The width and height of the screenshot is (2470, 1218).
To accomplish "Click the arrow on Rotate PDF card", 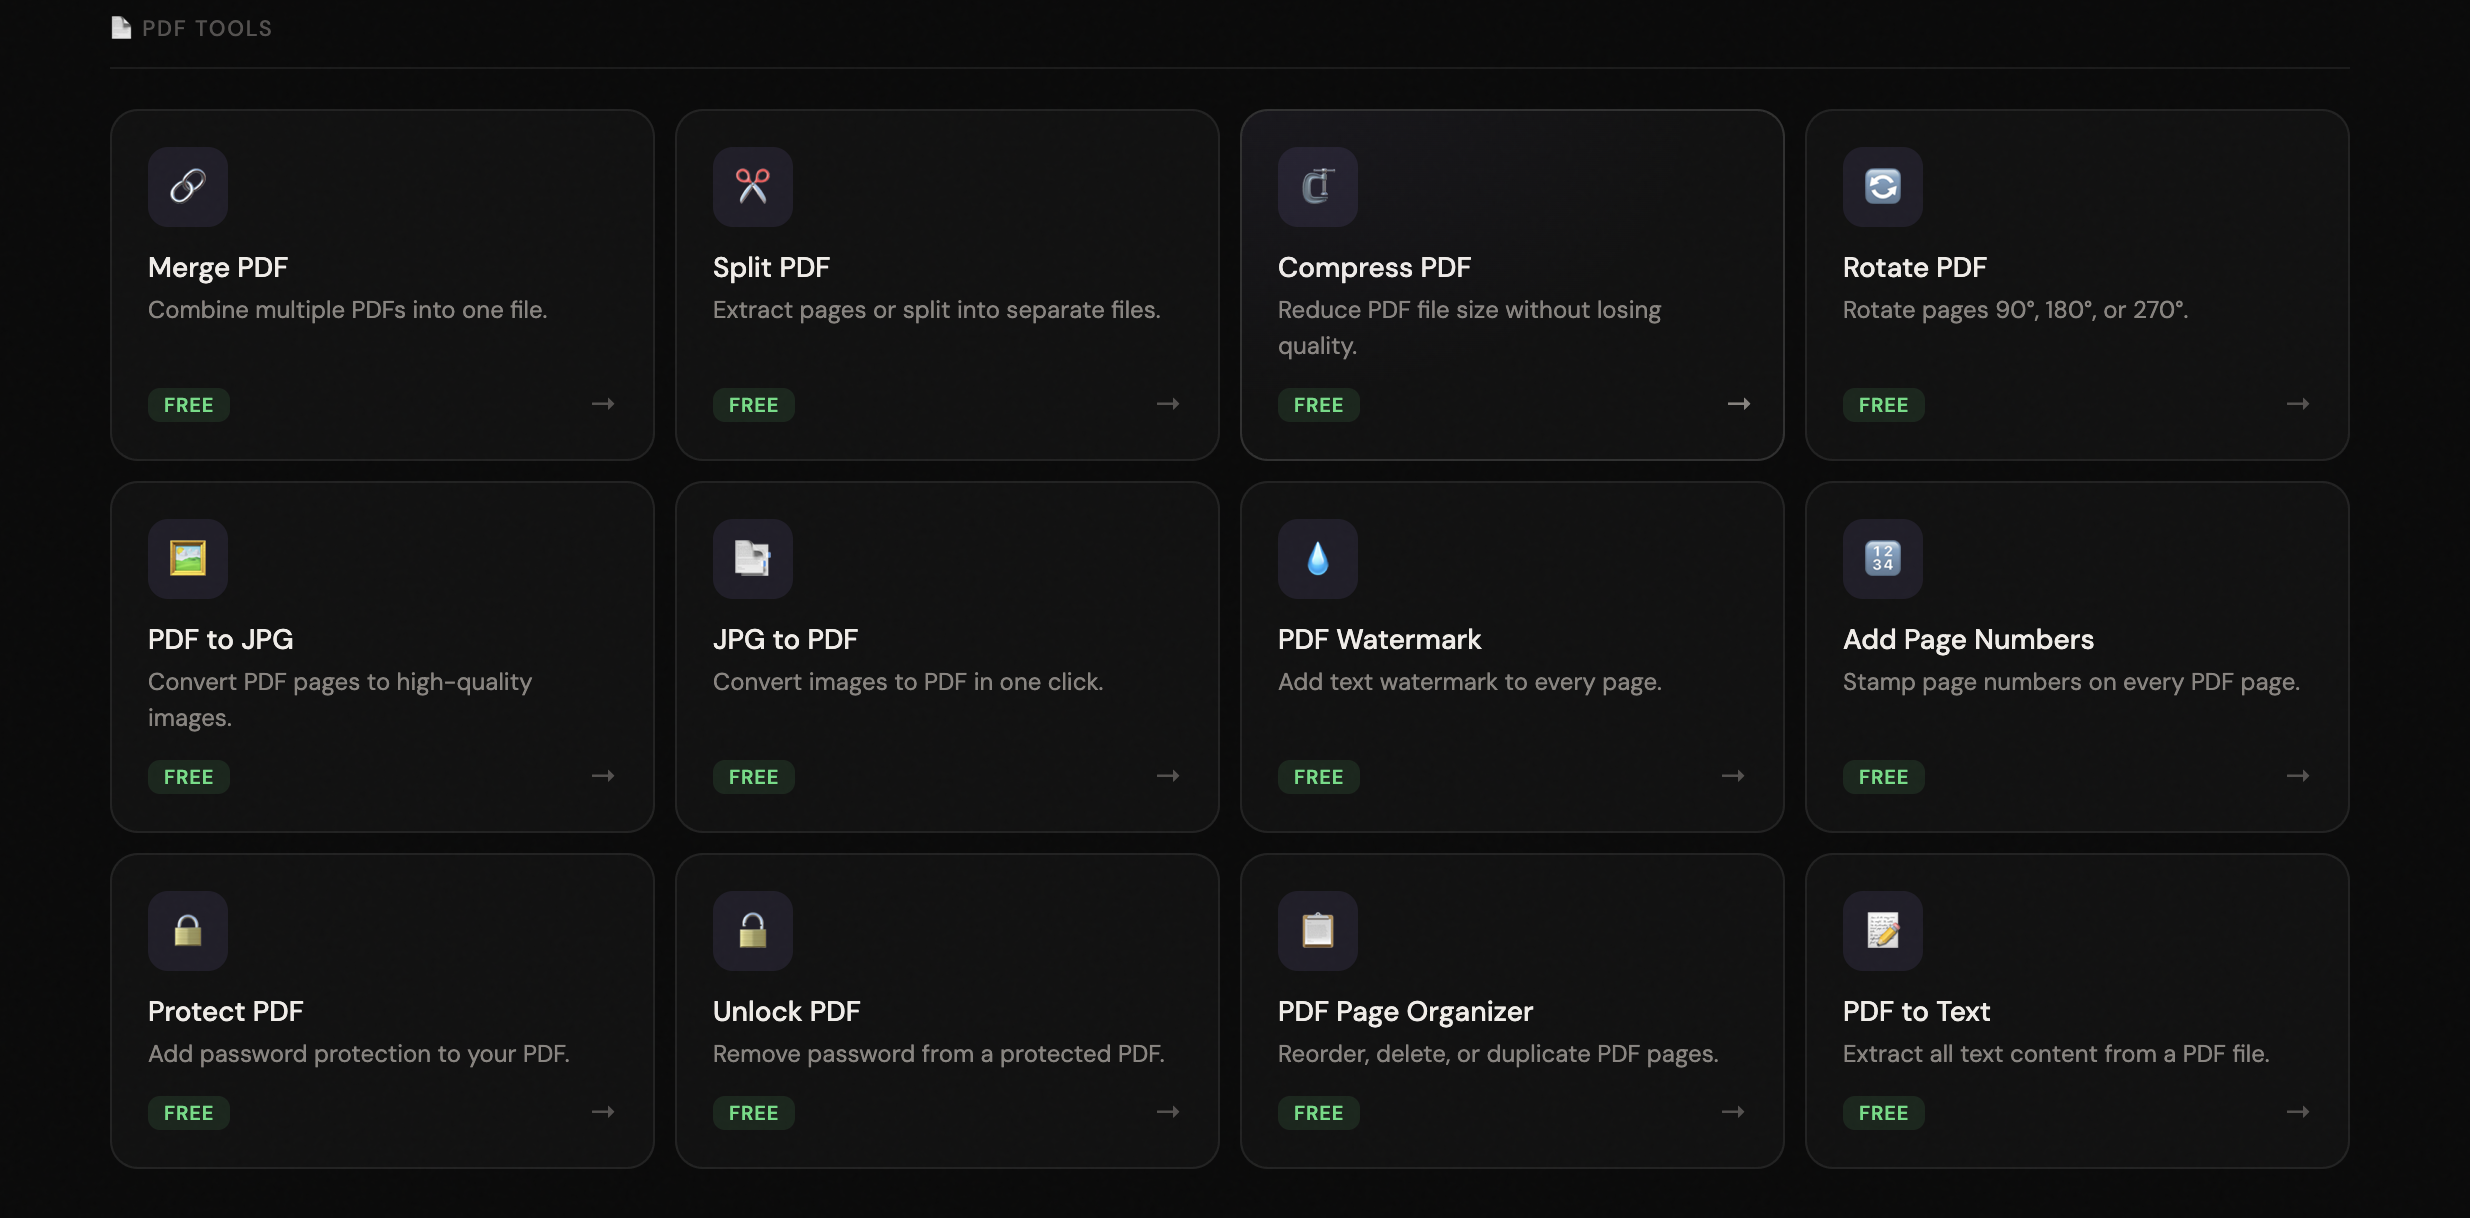I will pos(2298,404).
